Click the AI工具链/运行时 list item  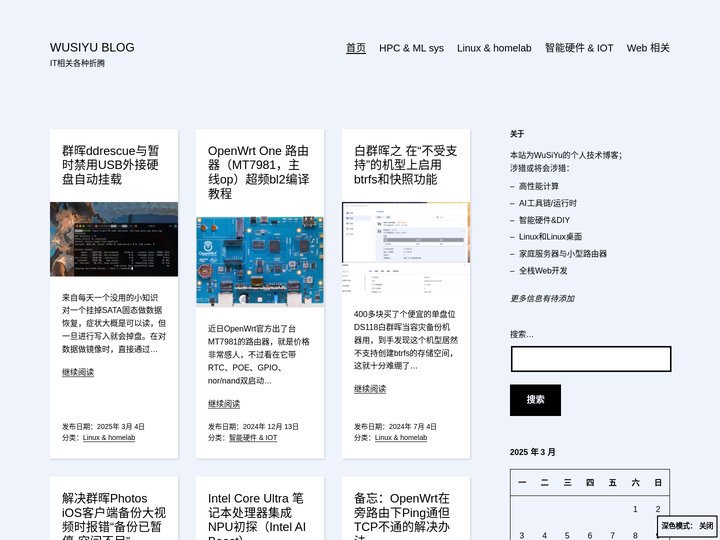(x=548, y=203)
